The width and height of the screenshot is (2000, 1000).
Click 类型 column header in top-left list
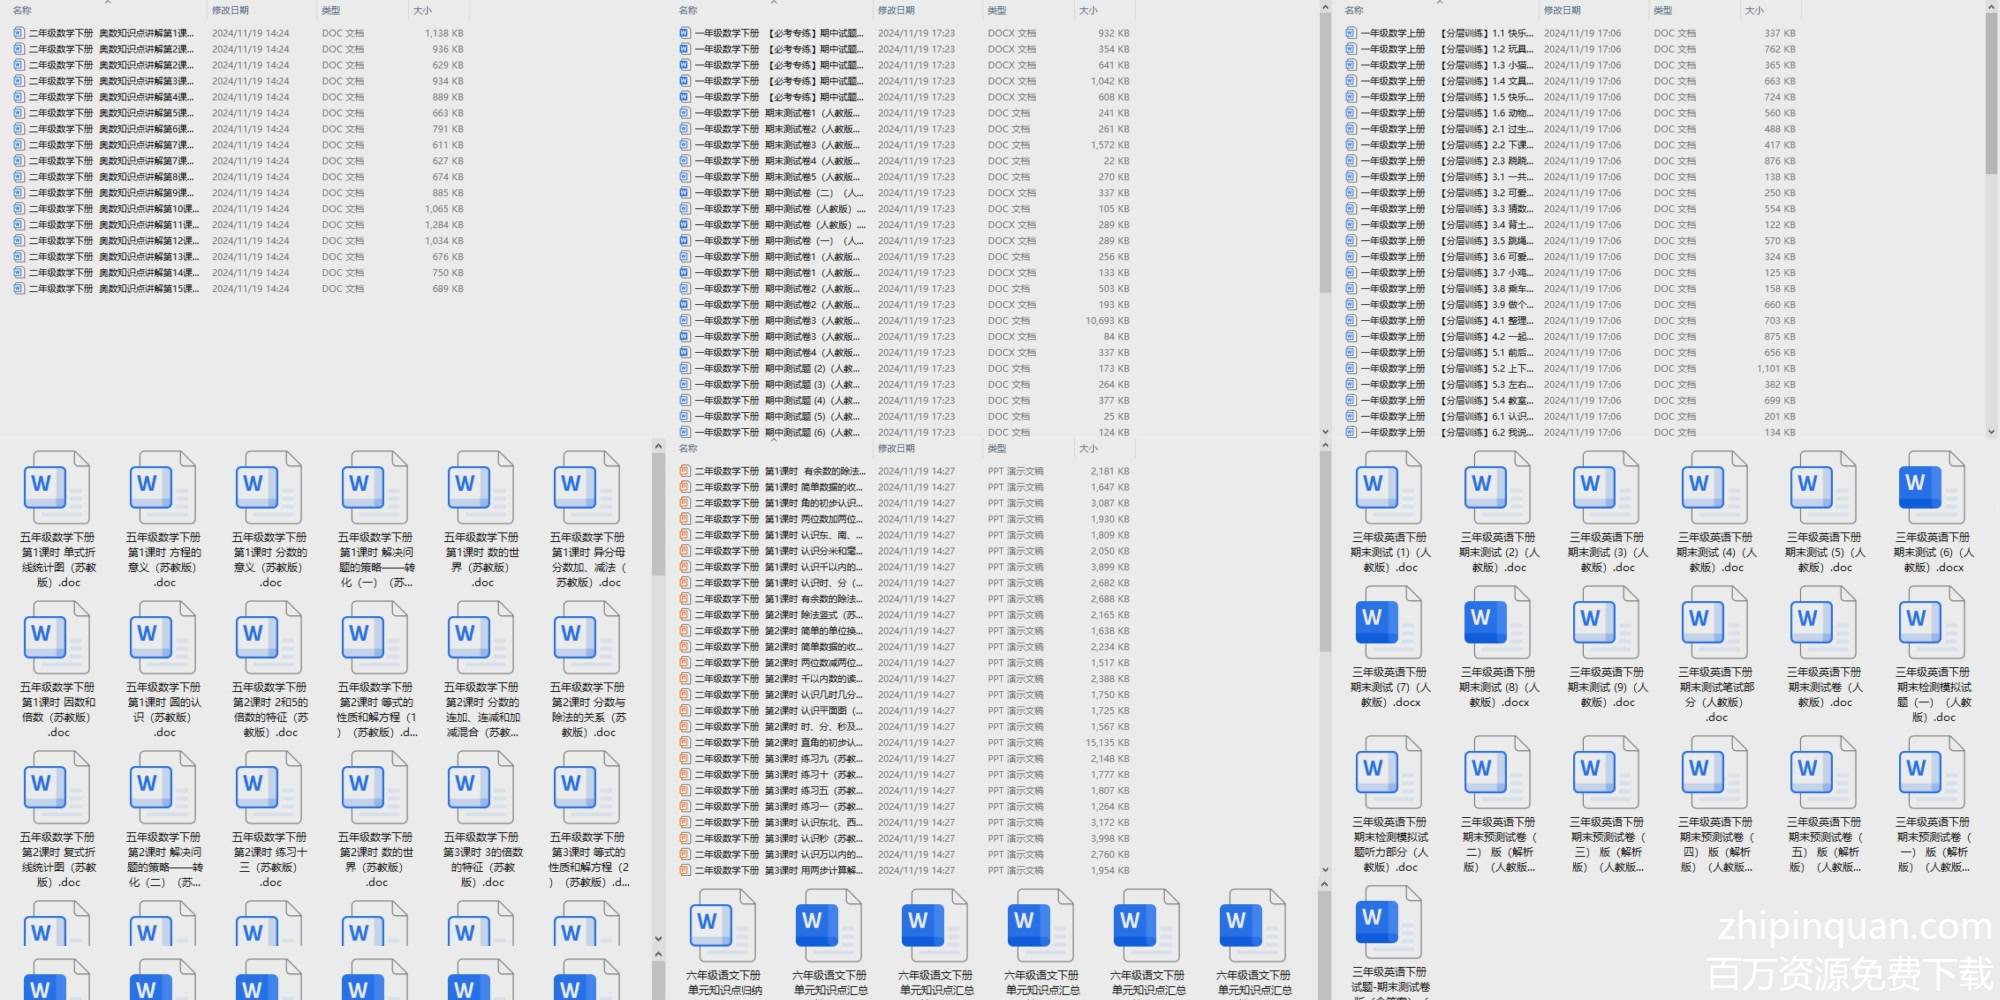tap(331, 10)
